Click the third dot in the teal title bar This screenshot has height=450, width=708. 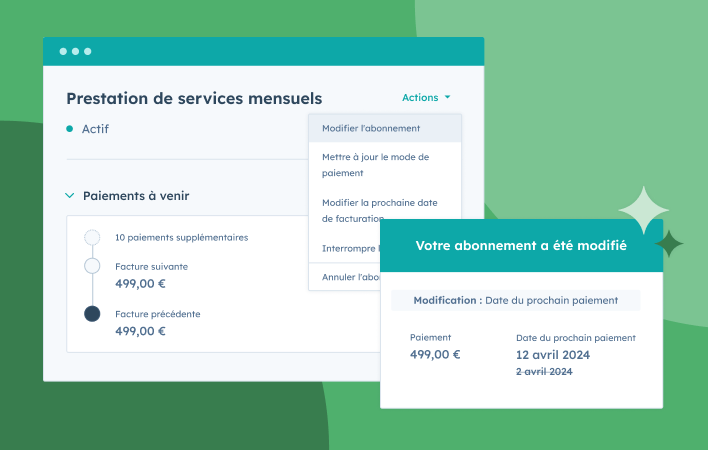tap(87, 51)
